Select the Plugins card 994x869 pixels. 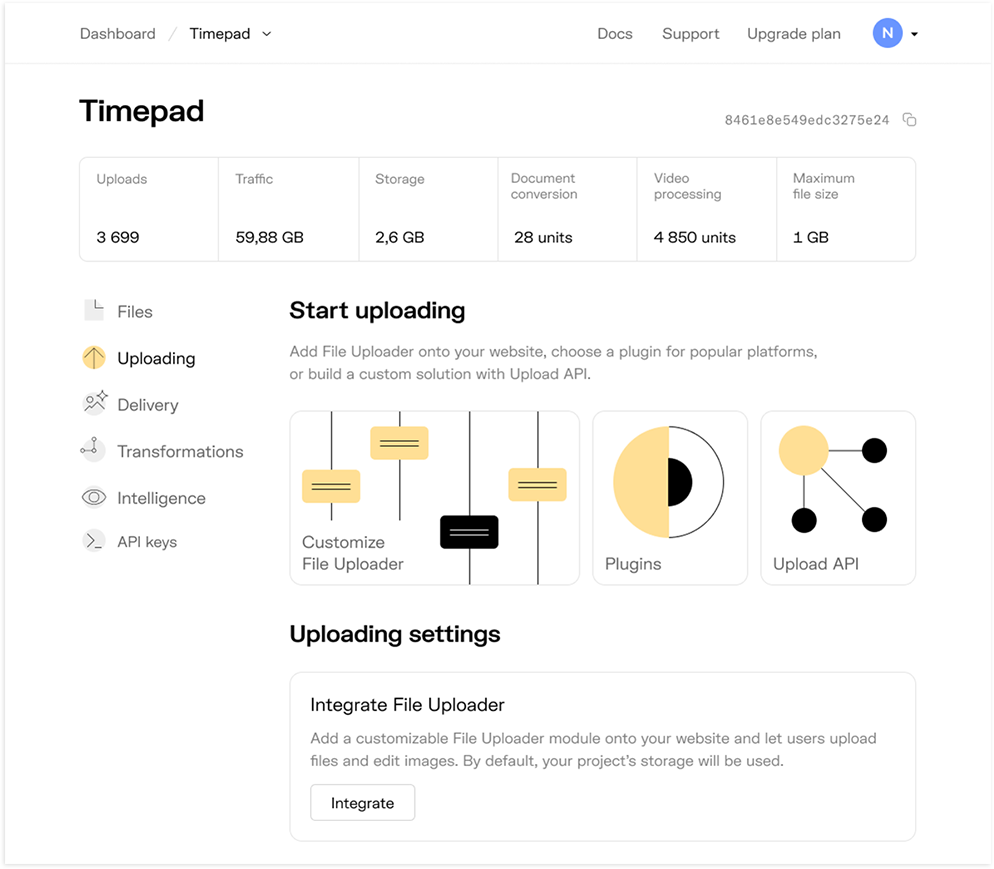669,497
